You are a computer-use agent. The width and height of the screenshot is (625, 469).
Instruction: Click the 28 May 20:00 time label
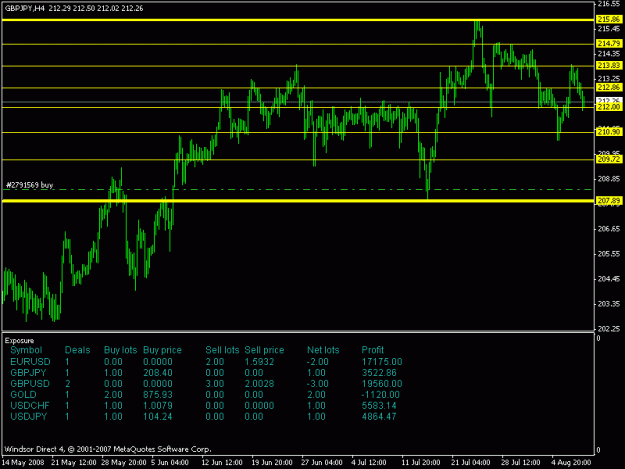pyautogui.click(x=124, y=463)
